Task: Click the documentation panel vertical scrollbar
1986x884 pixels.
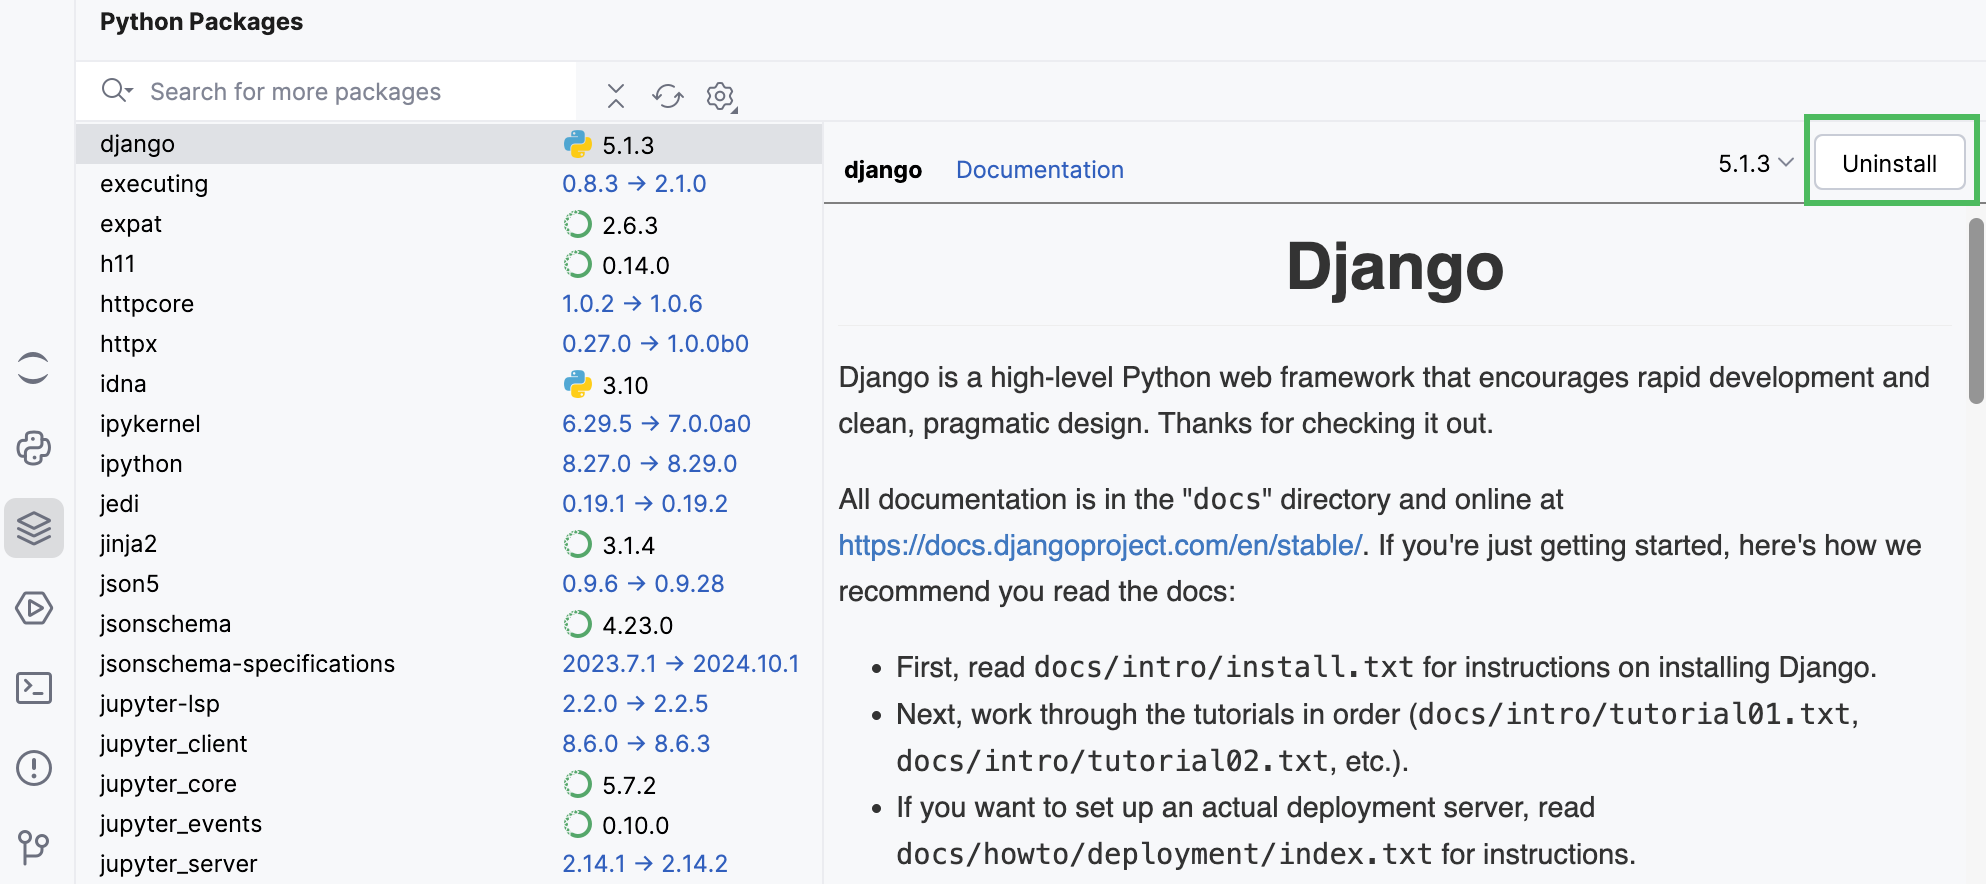Action: coord(1975,310)
